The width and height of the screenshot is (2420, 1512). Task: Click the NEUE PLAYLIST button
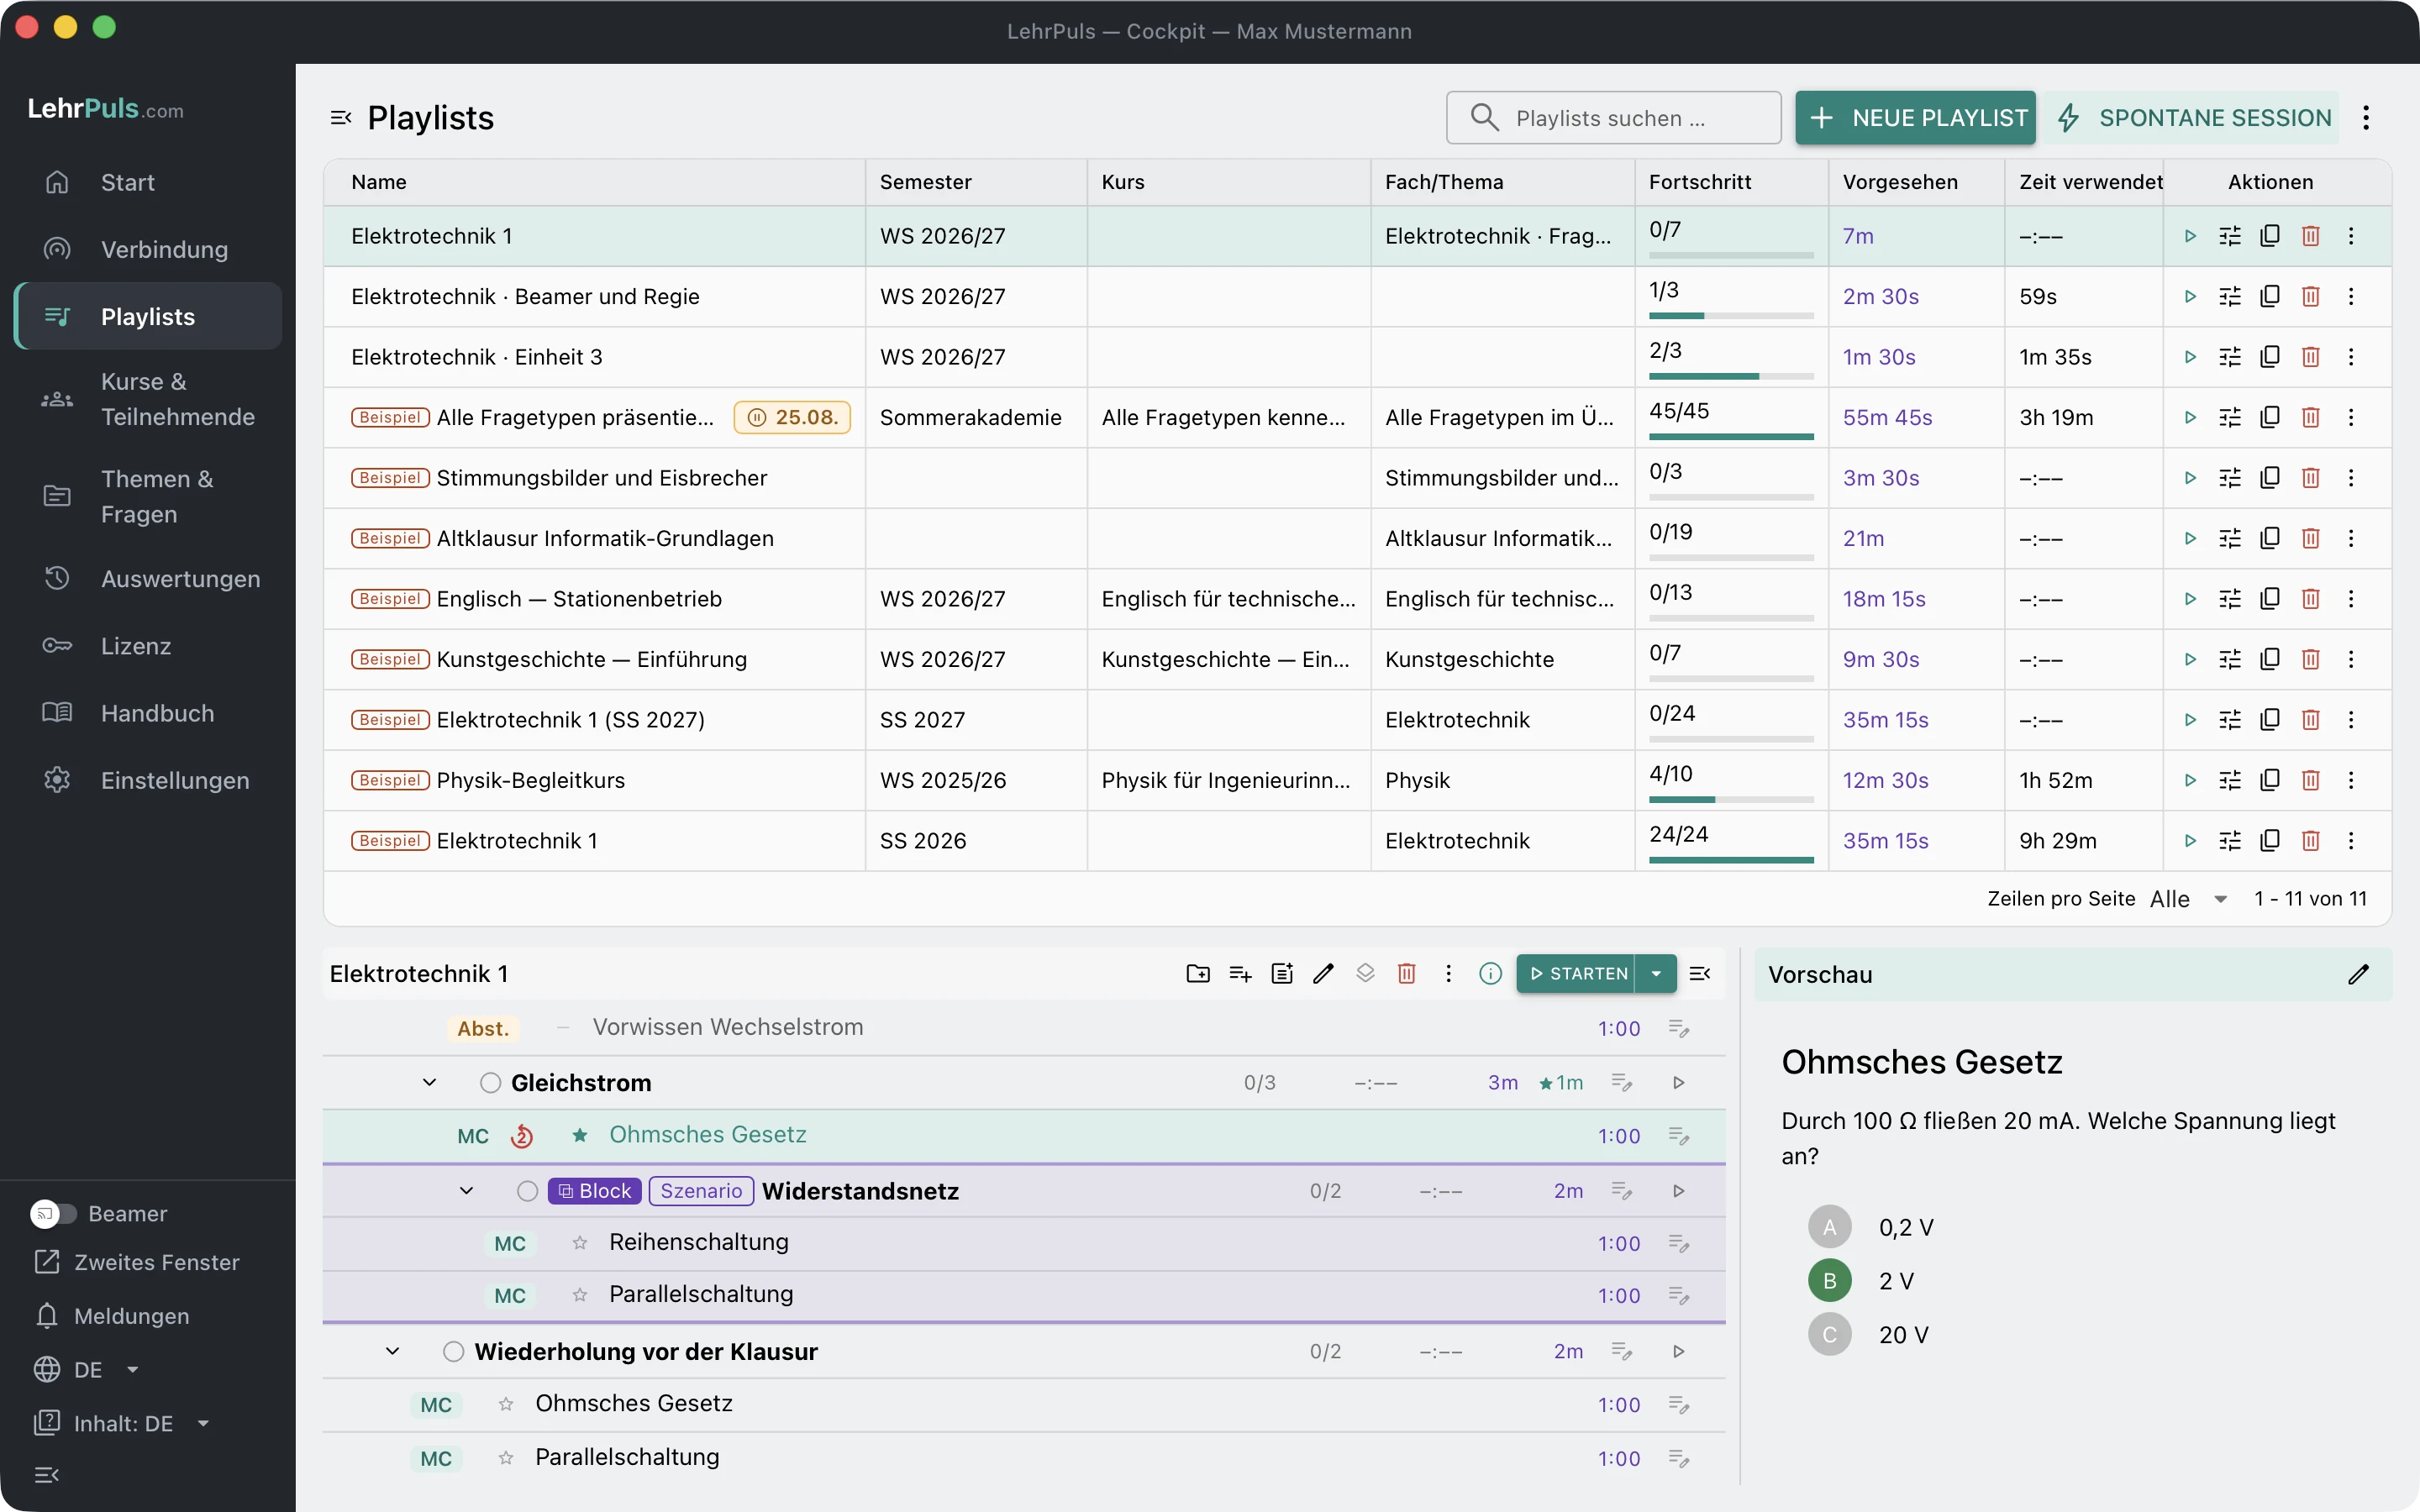click(x=1915, y=118)
